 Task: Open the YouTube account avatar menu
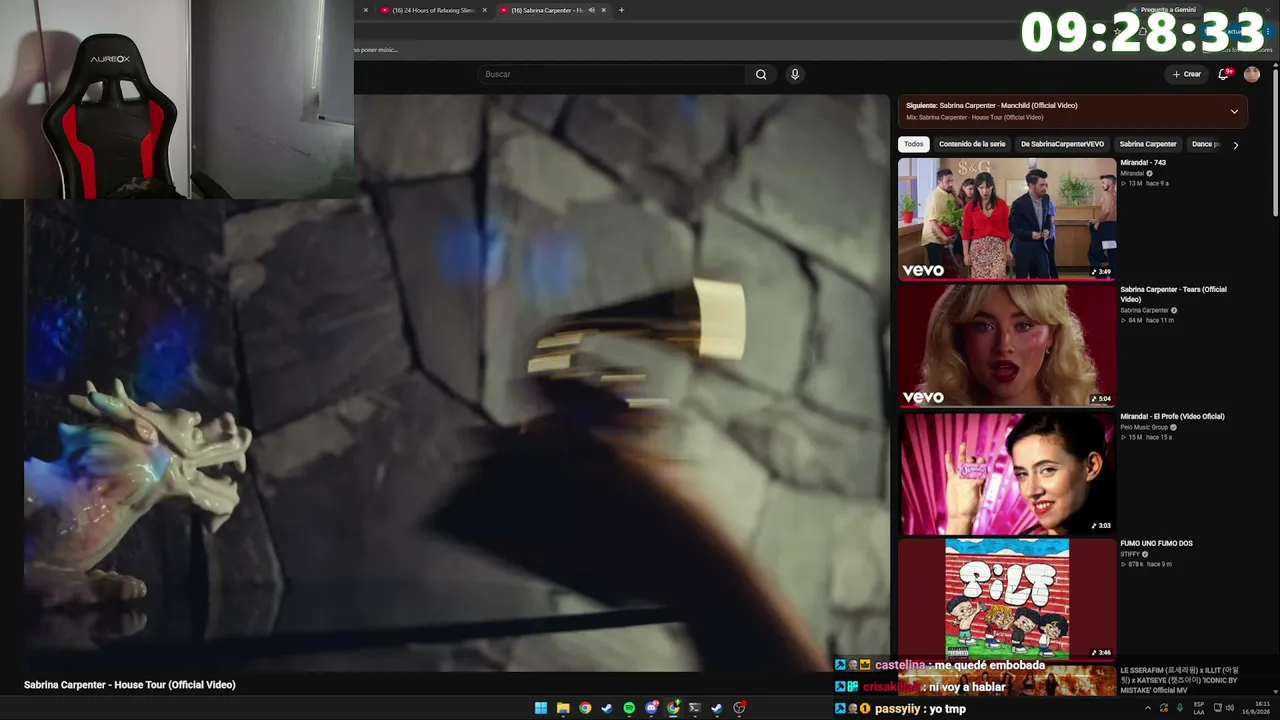(1251, 74)
